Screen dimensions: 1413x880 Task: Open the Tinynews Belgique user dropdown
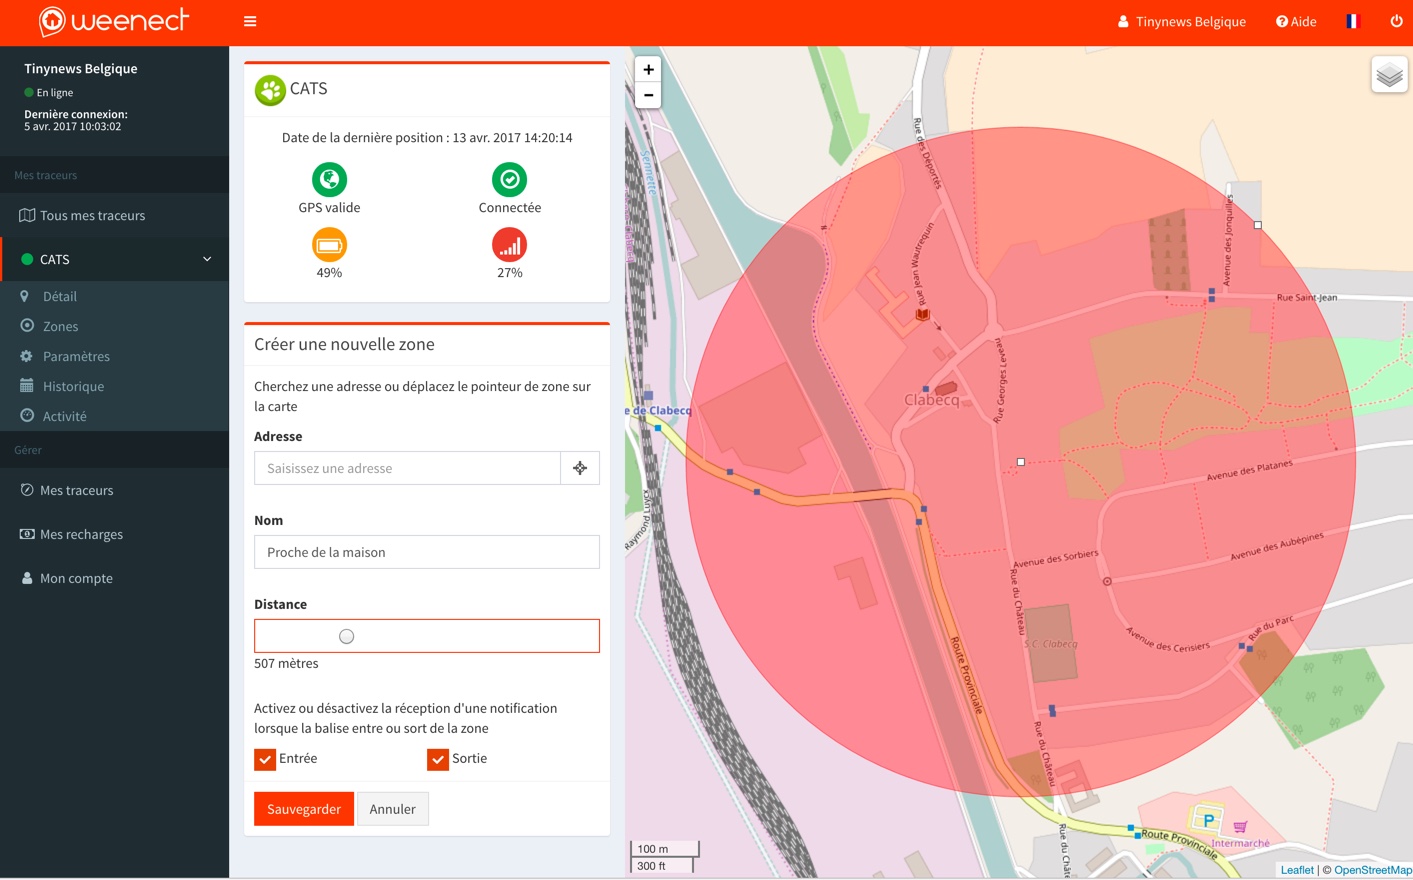click(x=1181, y=21)
